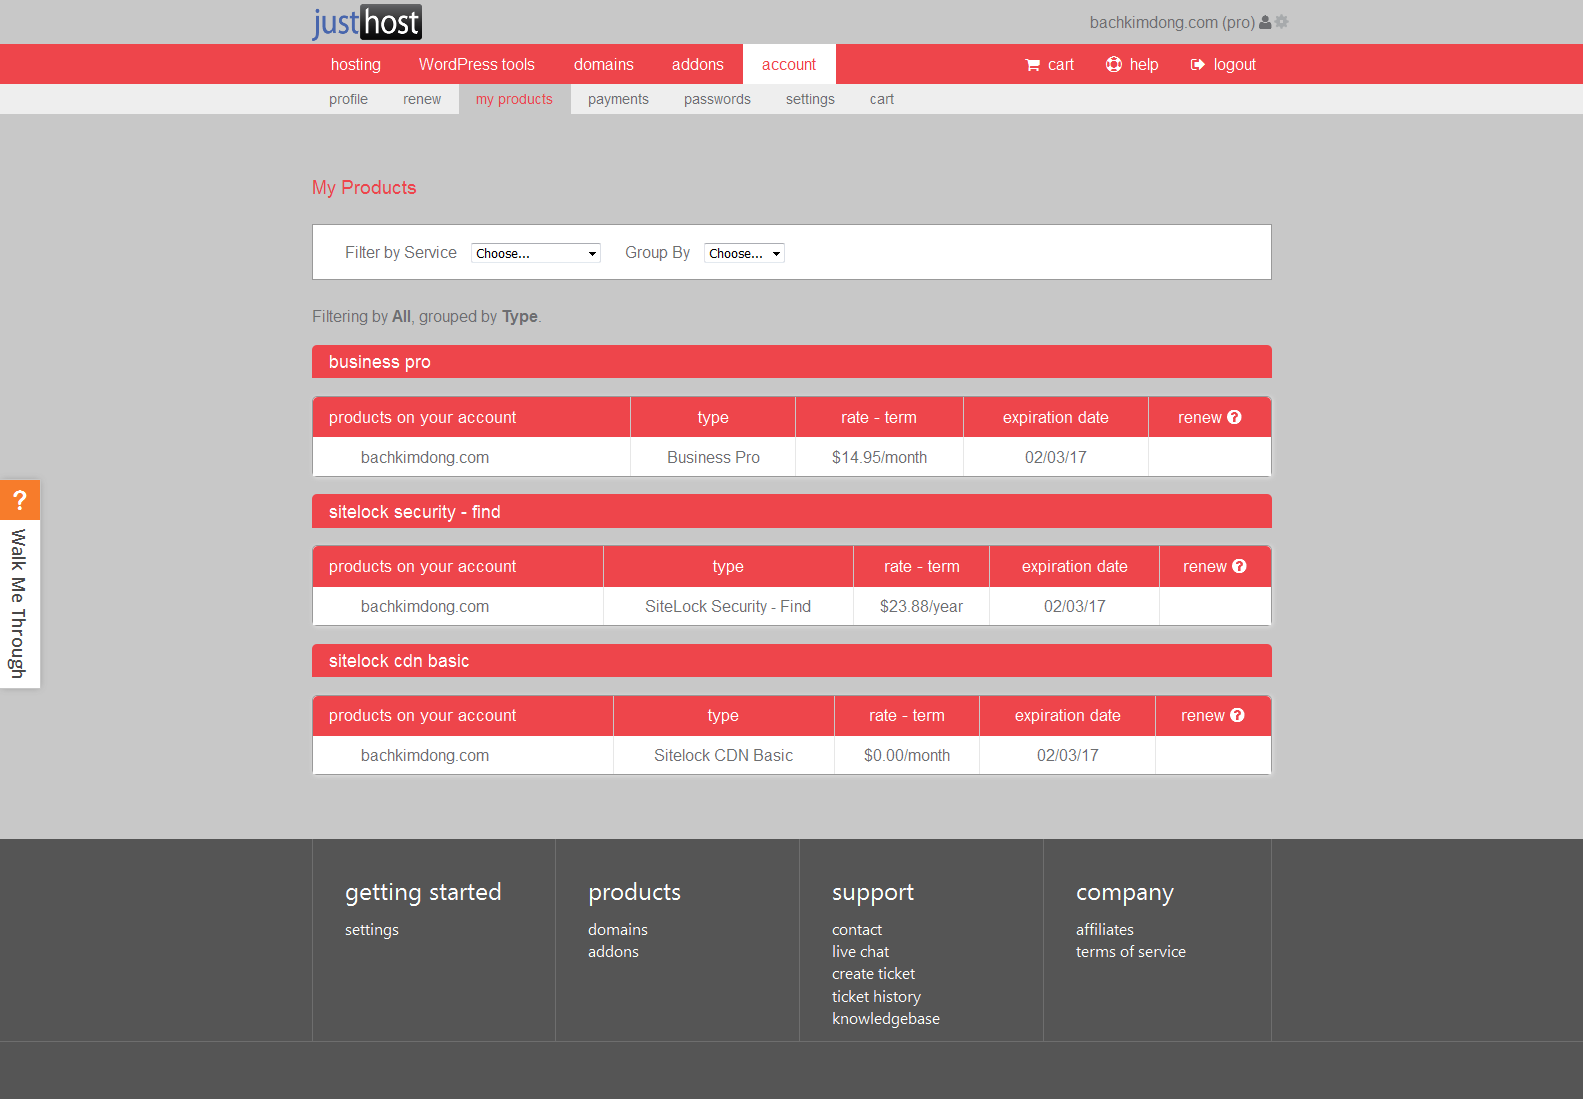The image size is (1583, 1099).
Task: Click bachkimdong.com in sitelock security table
Action: [425, 606]
